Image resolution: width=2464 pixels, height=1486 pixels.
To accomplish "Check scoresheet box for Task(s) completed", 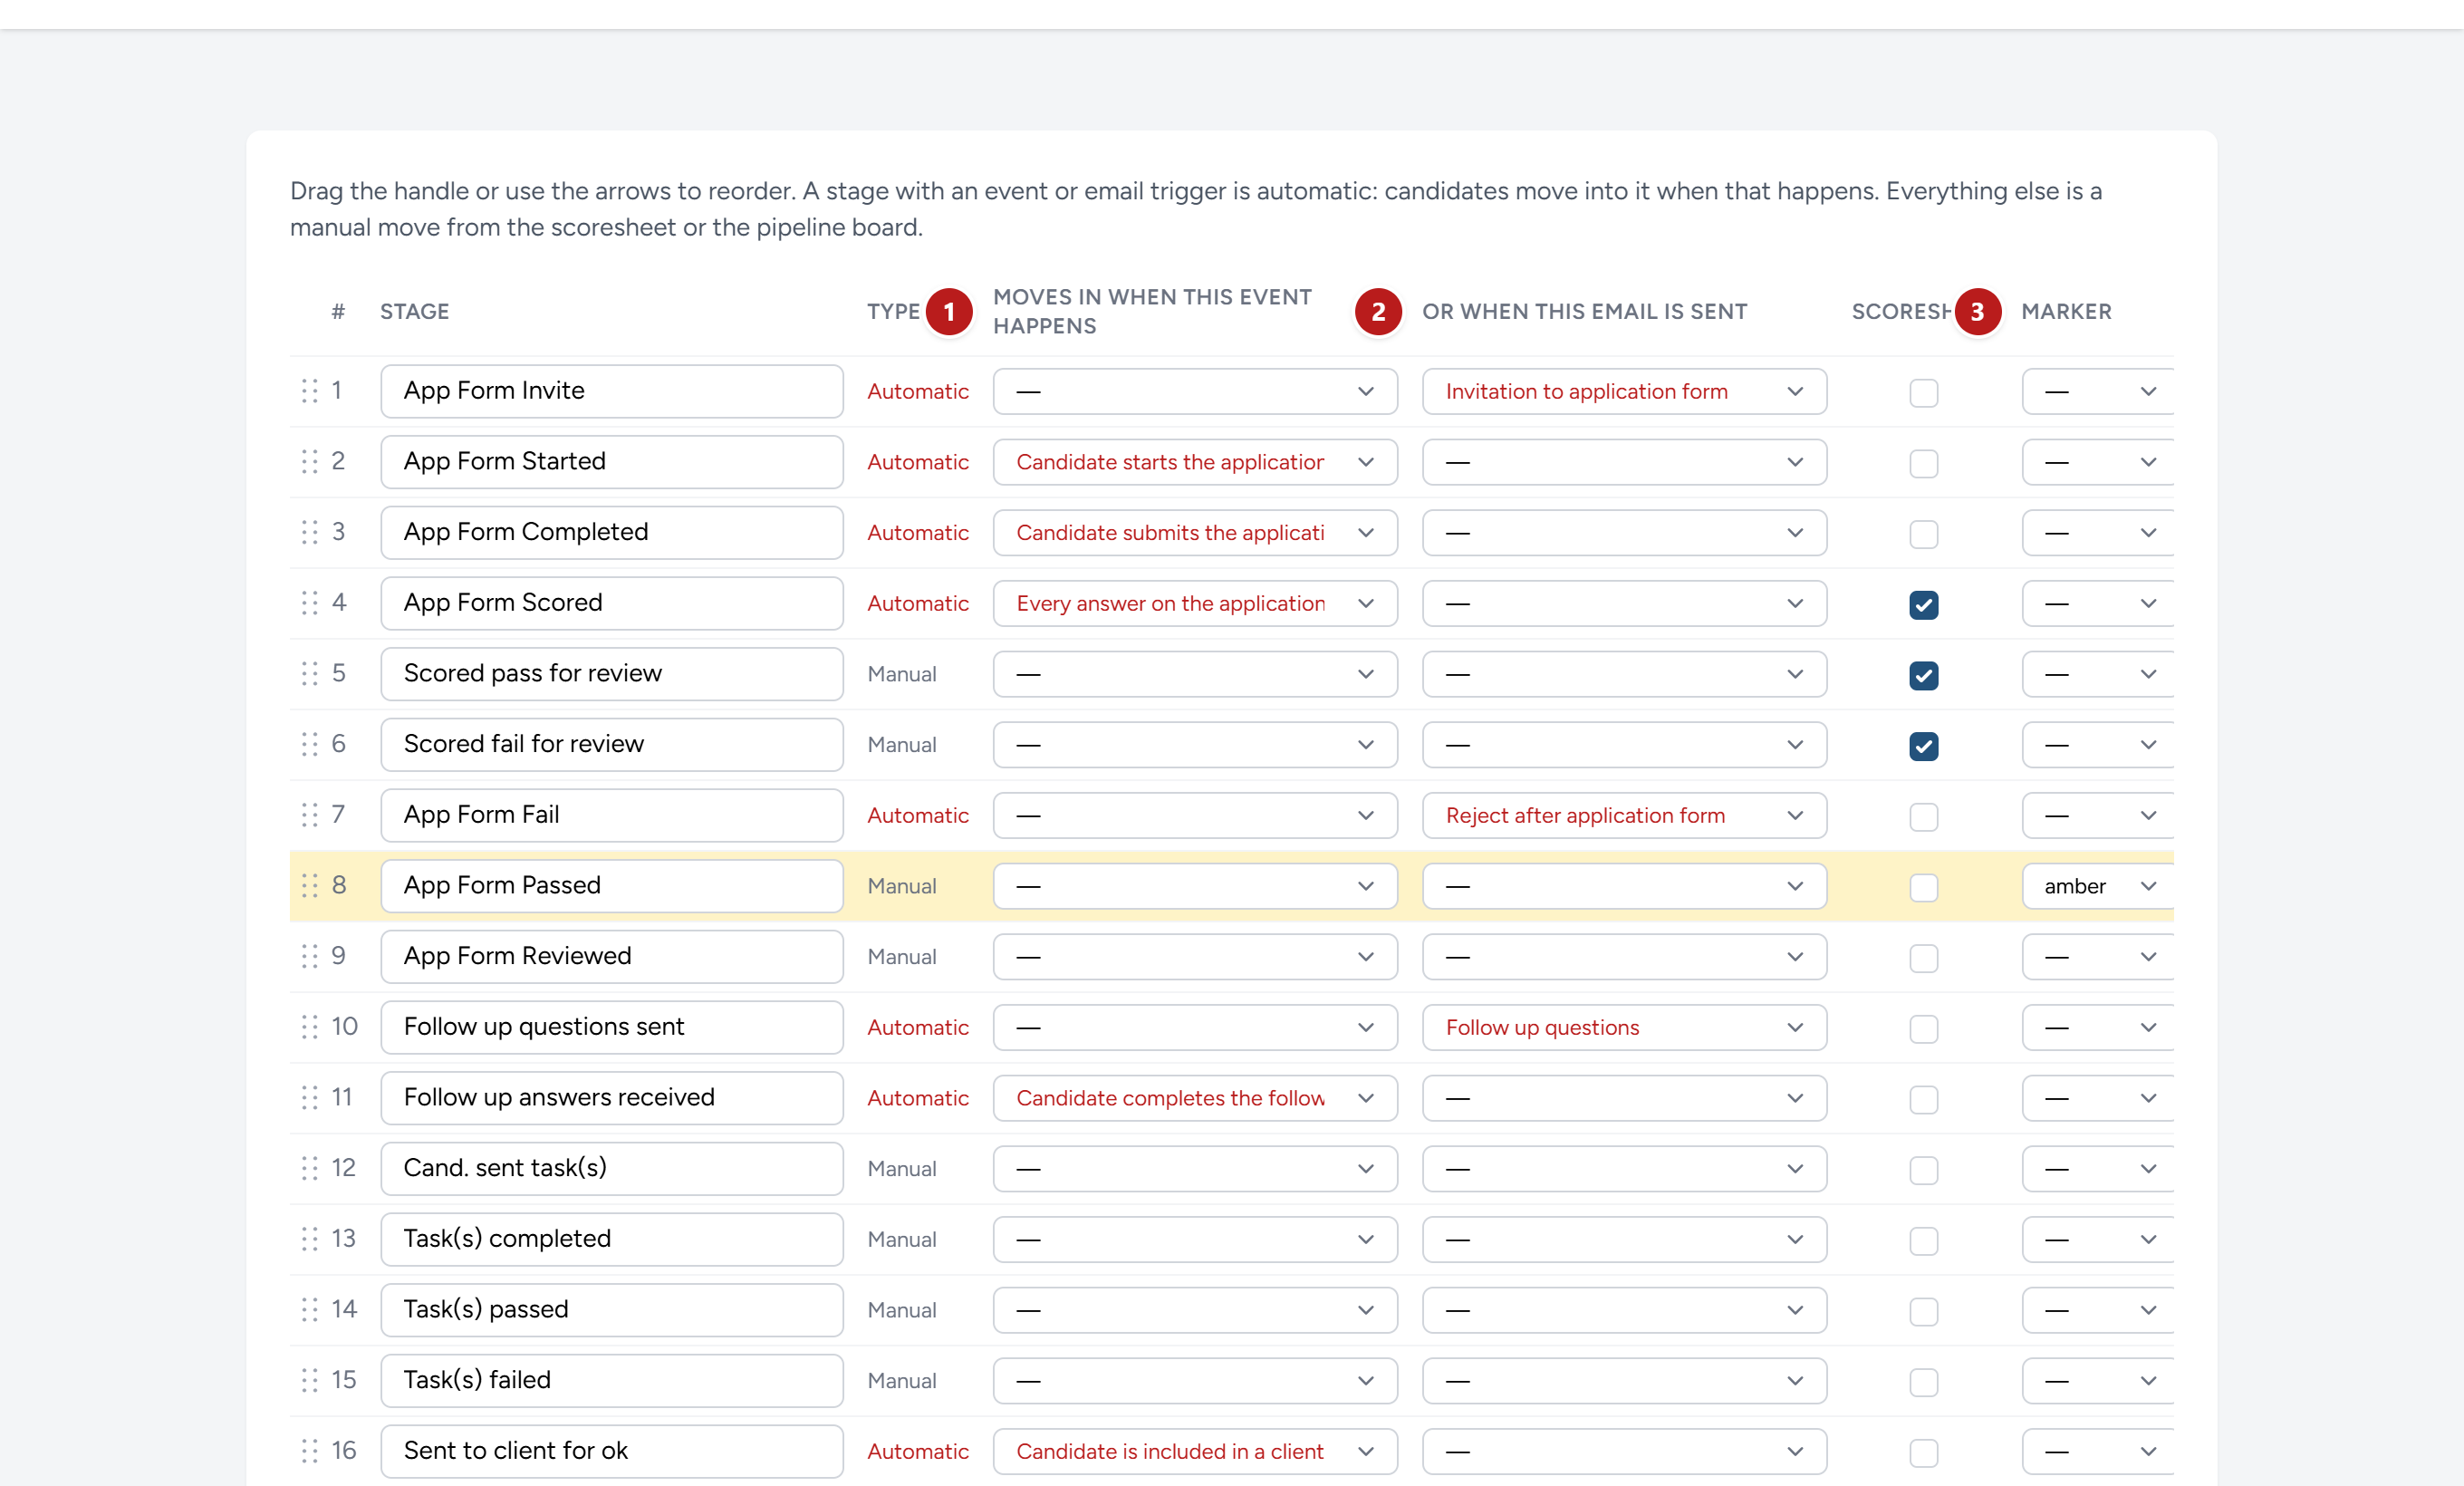I will pos(1923,1240).
